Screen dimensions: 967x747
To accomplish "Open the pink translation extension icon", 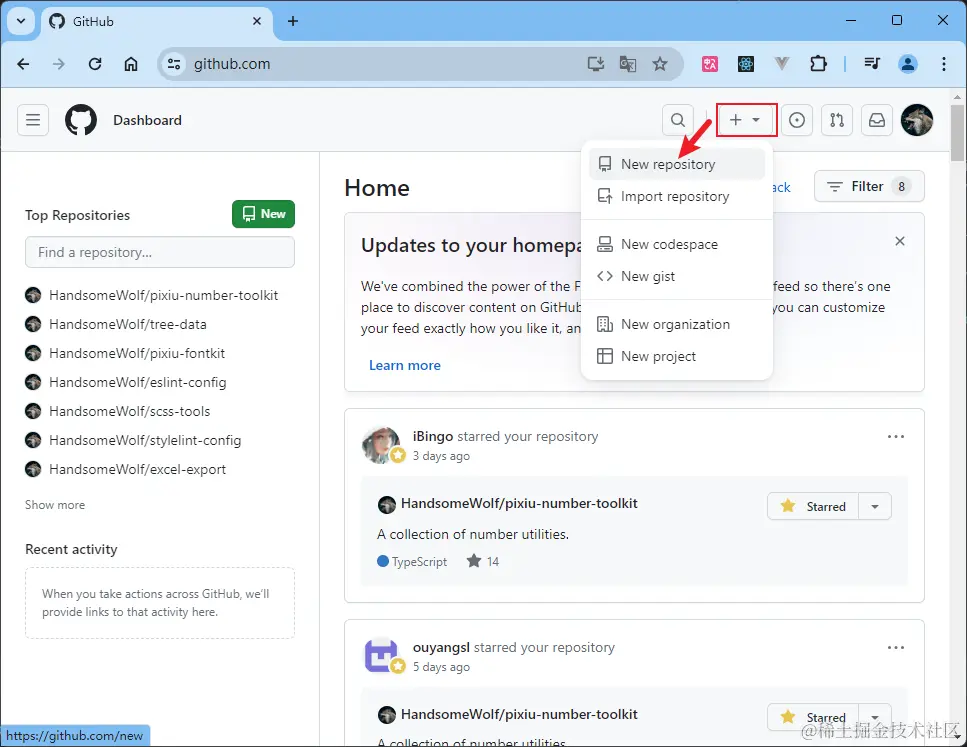I will click(x=710, y=64).
